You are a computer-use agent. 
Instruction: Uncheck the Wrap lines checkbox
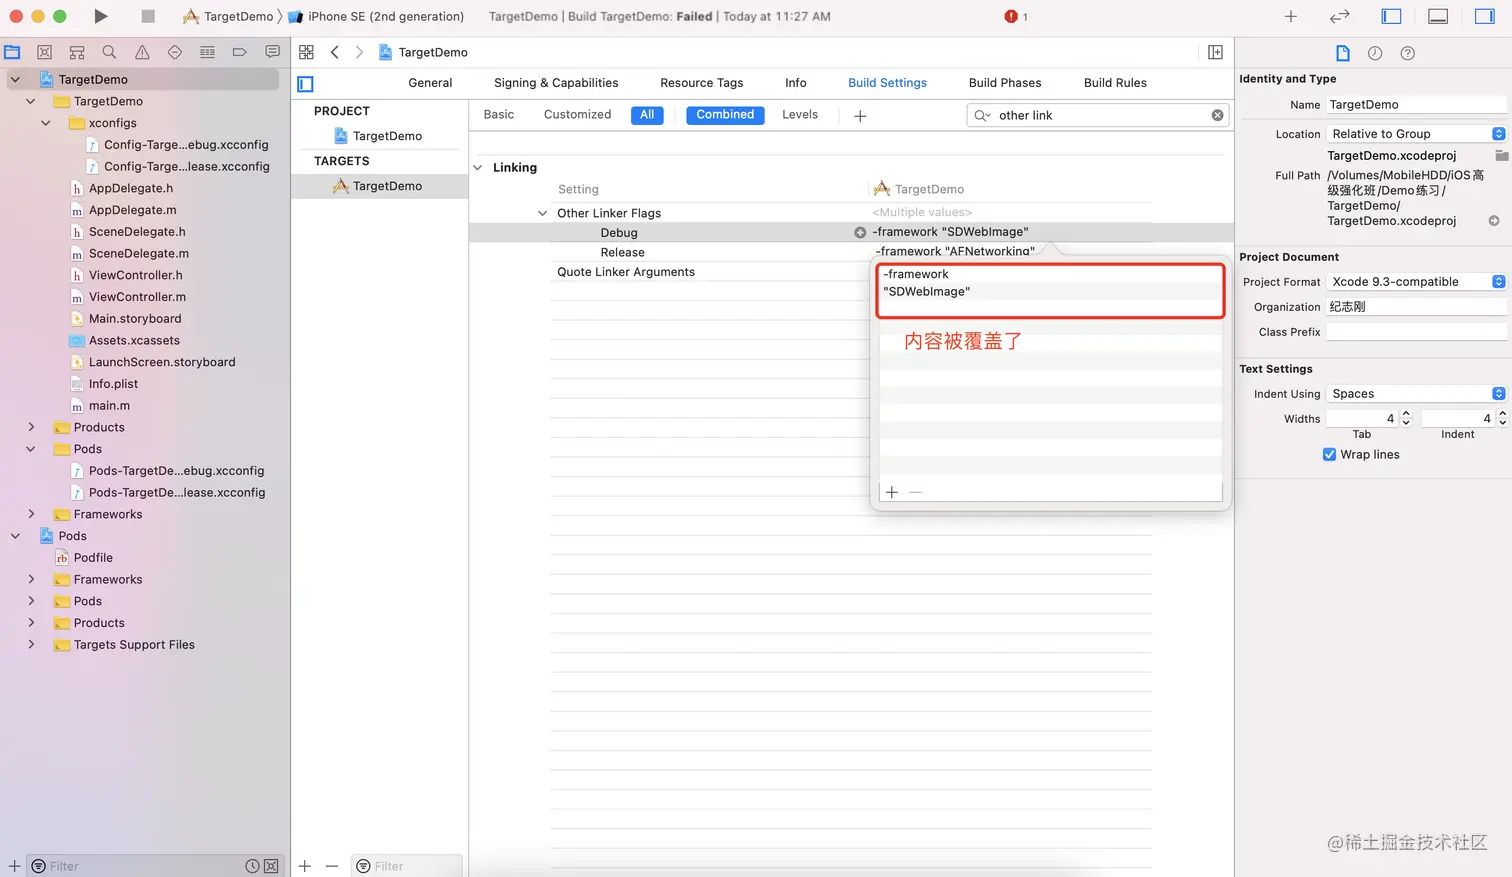tap(1329, 454)
